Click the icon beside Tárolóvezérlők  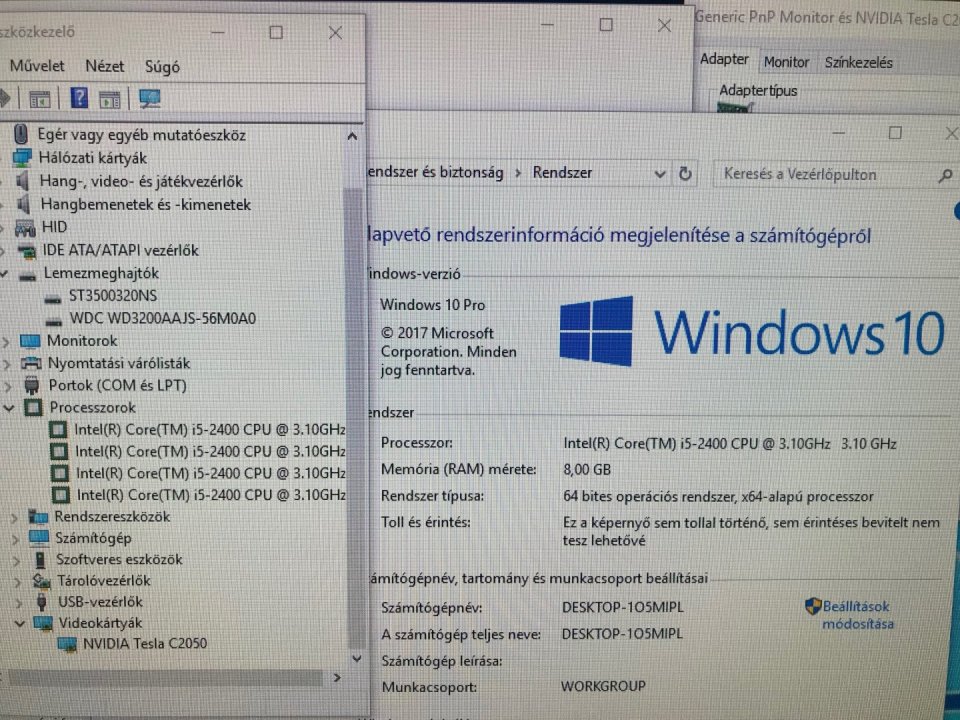pos(42,580)
